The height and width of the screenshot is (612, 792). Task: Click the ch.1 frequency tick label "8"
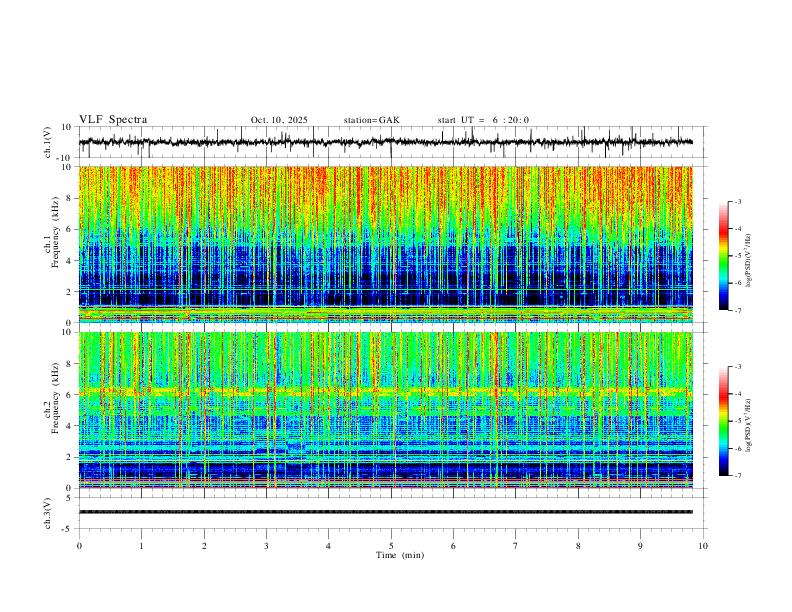click(x=71, y=198)
